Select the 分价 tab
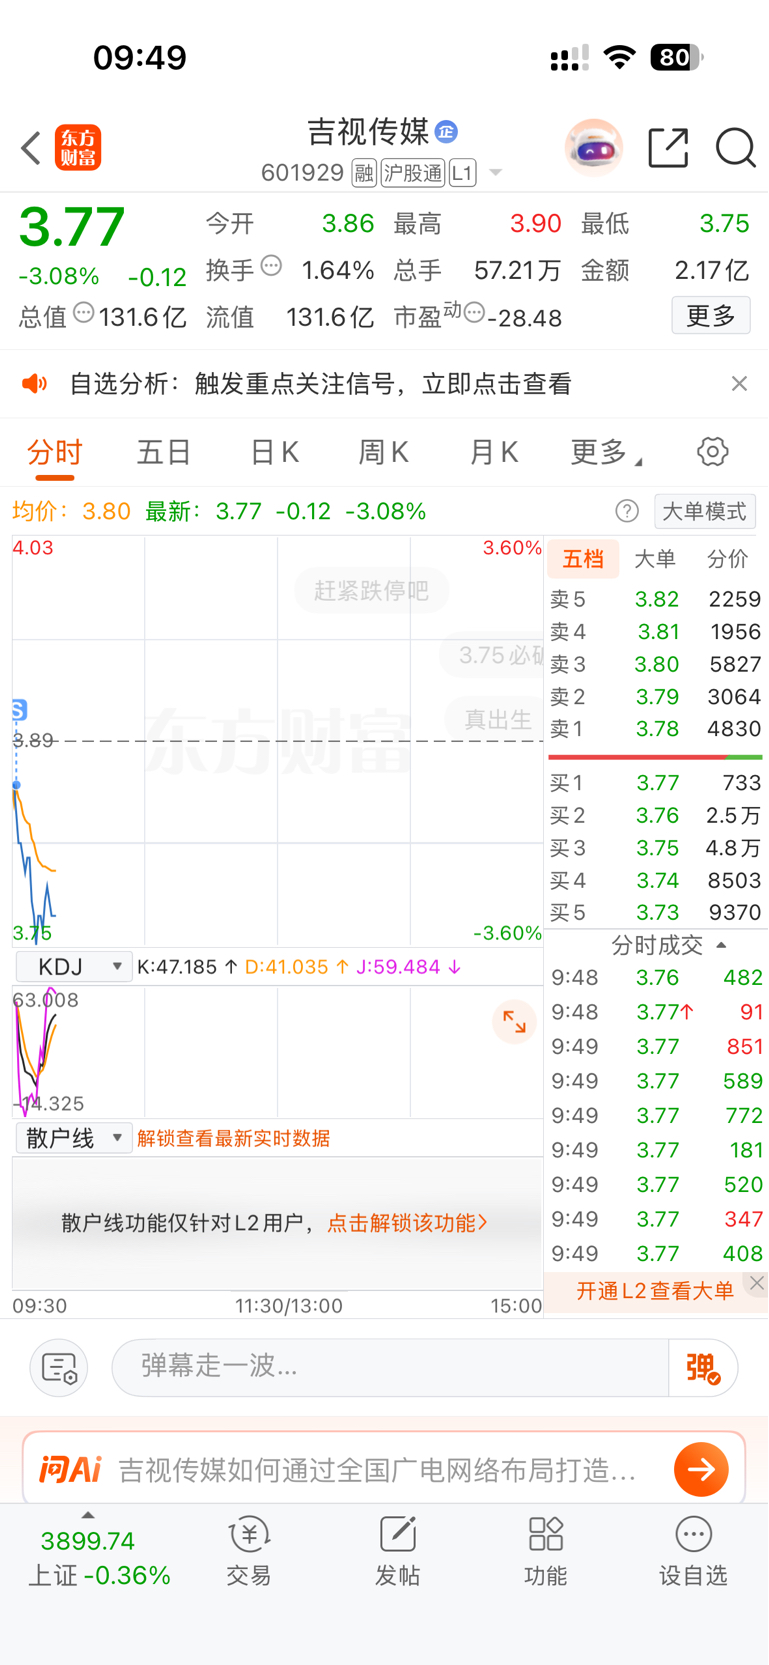This screenshot has width=769, height=1665. point(728,559)
